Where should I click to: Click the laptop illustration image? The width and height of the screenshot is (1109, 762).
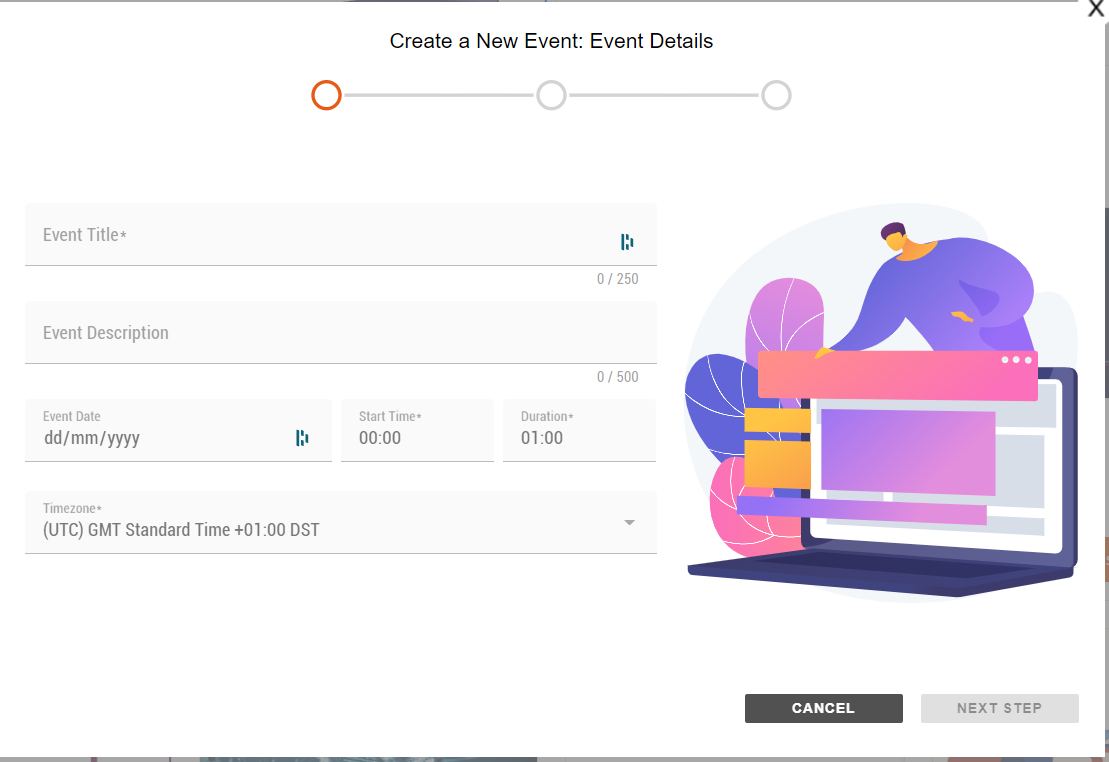click(x=880, y=400)
